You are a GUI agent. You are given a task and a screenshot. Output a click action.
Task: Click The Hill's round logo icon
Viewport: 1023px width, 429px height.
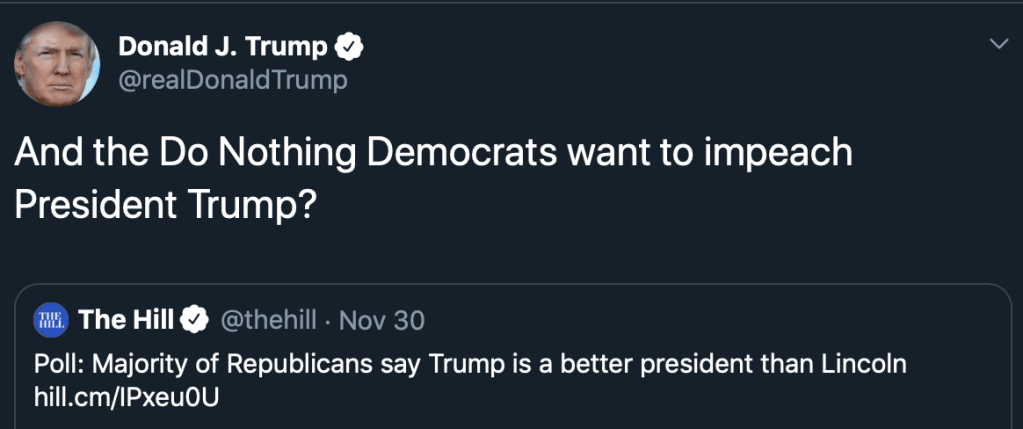(x=50, y=320)
